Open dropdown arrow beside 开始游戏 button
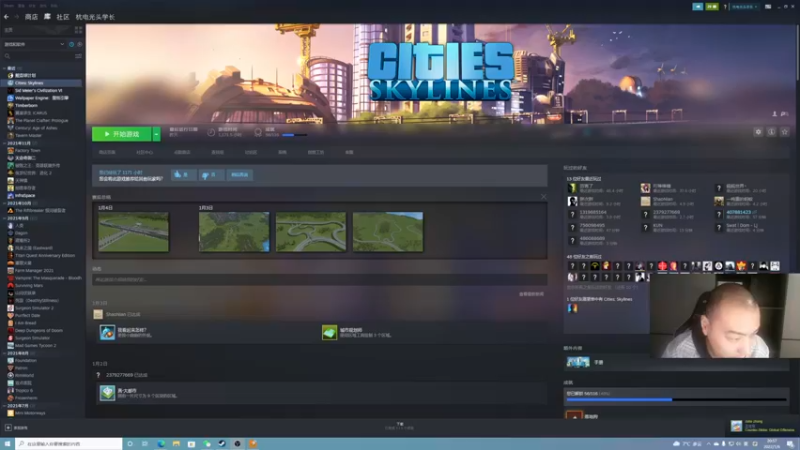This screenshot has height=450, width=800. (156, 134)
